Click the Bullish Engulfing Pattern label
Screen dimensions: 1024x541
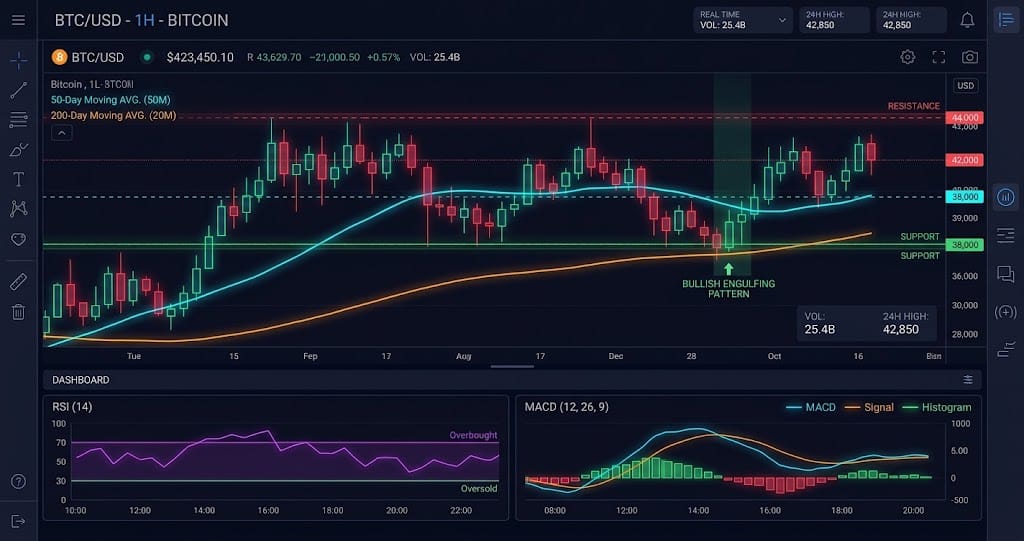point(729,289)
